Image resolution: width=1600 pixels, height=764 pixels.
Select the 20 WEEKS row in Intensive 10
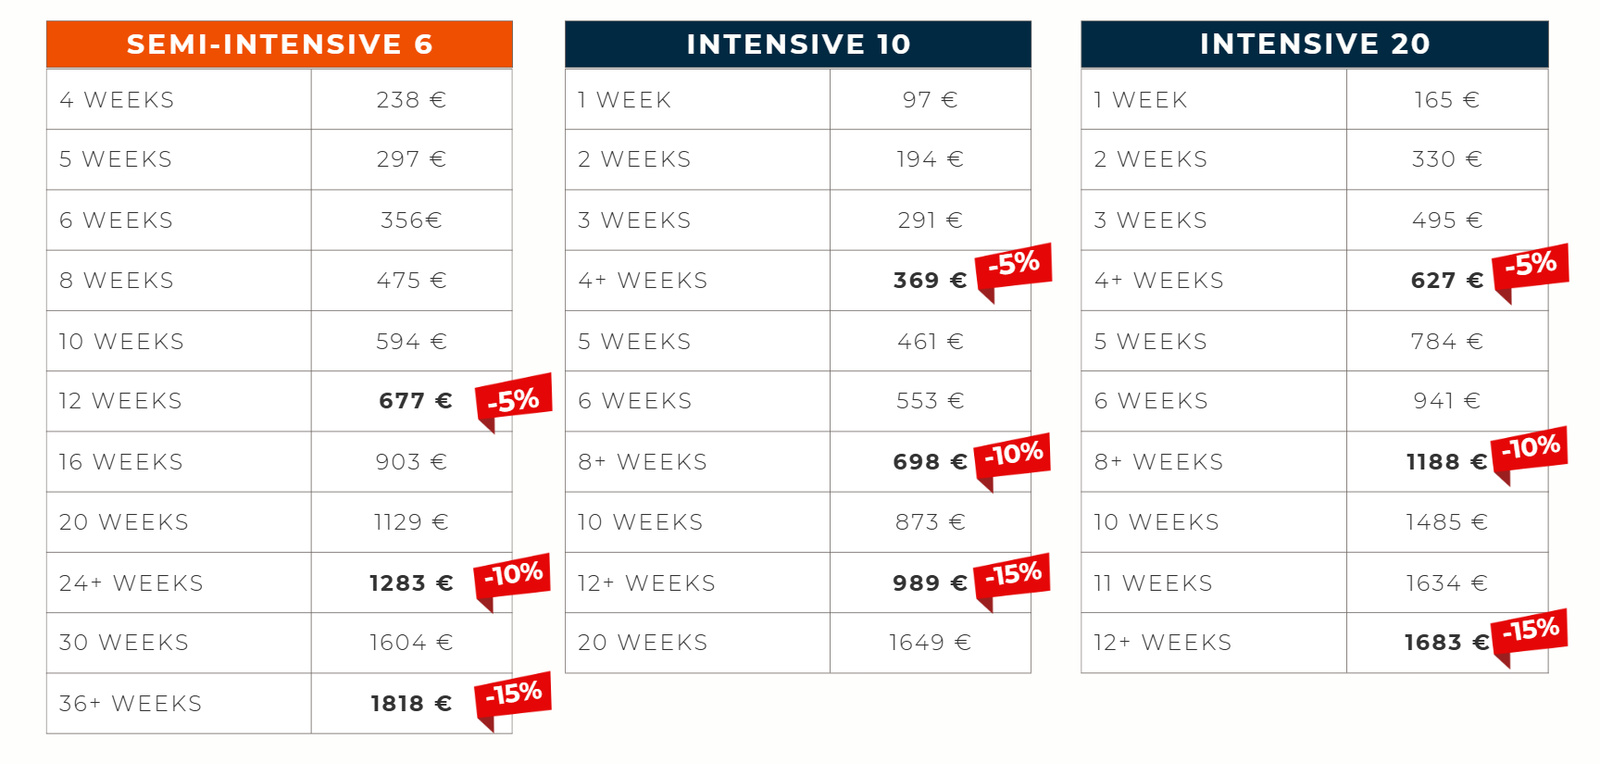pos(798,643)
